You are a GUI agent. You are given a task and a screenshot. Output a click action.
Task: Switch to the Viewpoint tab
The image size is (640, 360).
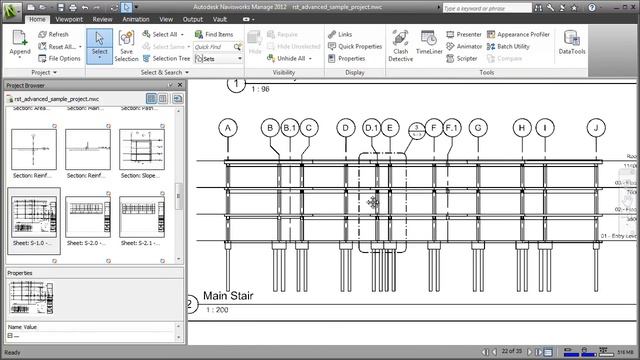pyautogui.click(x=69, y=19)
